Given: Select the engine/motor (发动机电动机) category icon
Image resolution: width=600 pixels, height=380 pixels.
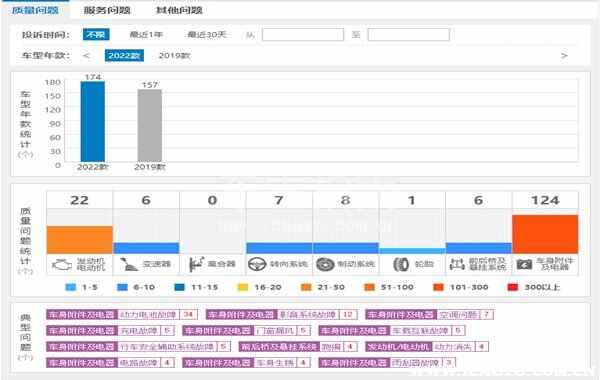Looking at the screenshot, I should [x=62, y=264].
